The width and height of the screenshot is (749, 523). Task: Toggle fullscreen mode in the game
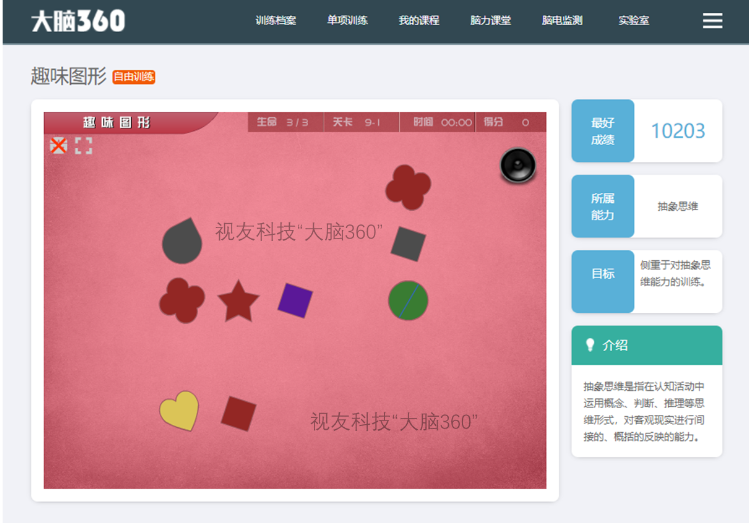[84, 146]
